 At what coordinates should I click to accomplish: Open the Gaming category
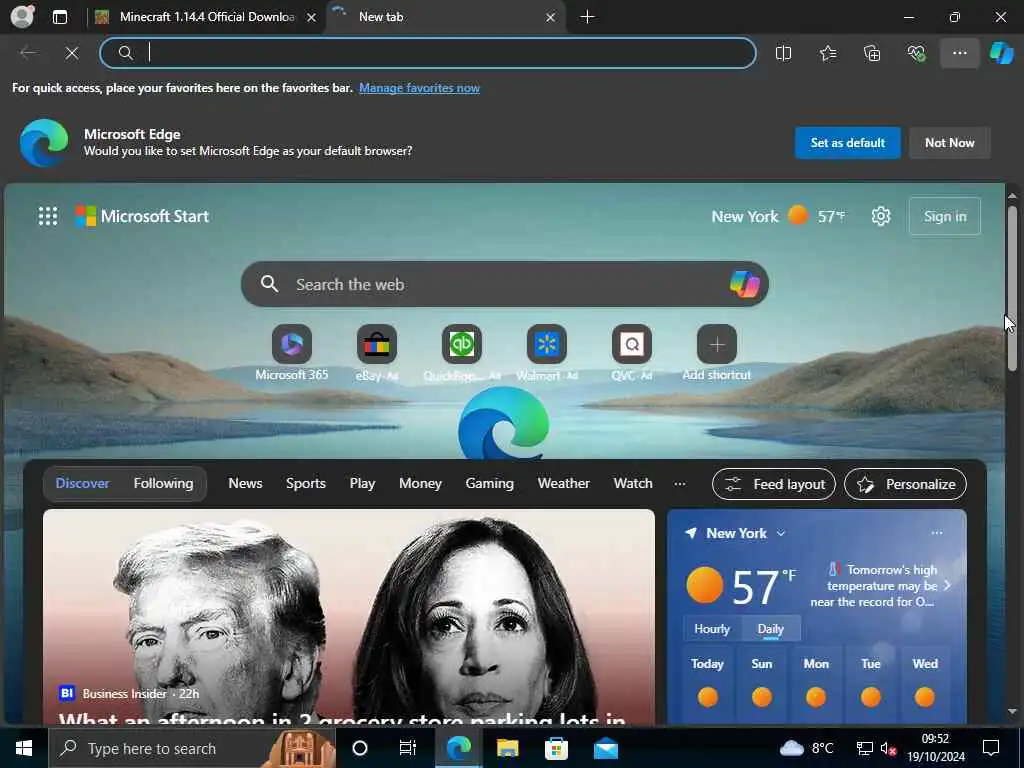click(x=489, y=483)
